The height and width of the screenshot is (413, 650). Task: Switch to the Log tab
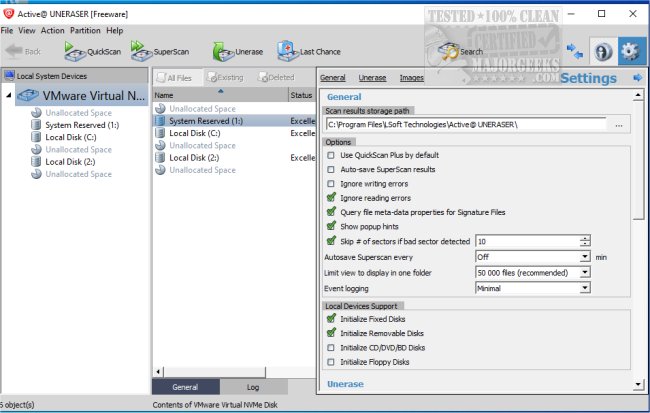point(253,387)
